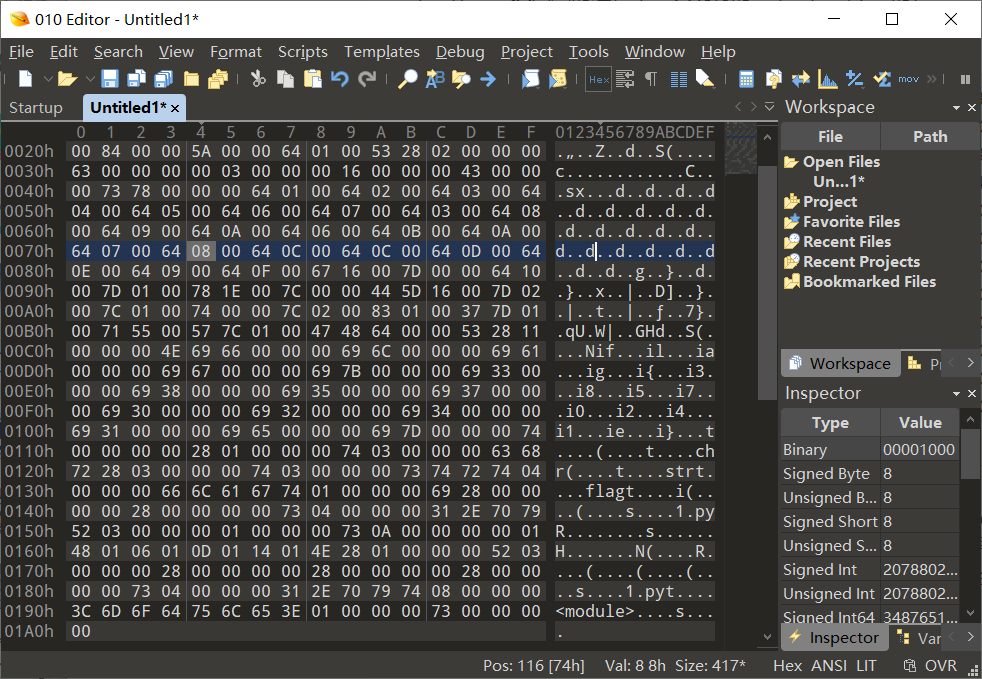The image size is (982, 679).
Task: Click the Goto arrow icon
Action: pyautogui.click(x=488, y=79)
